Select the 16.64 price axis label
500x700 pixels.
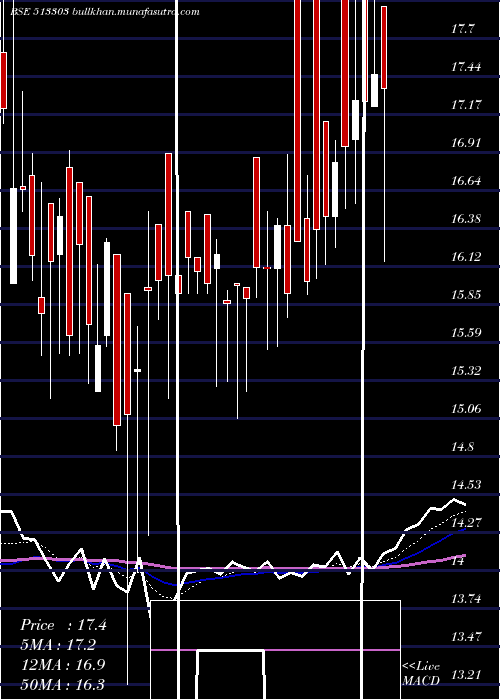[466, 181]
